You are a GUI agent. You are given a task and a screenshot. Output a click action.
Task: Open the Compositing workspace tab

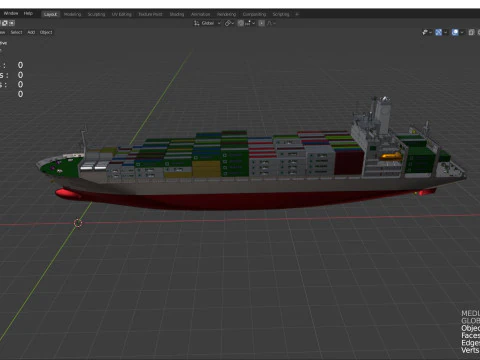254,14
